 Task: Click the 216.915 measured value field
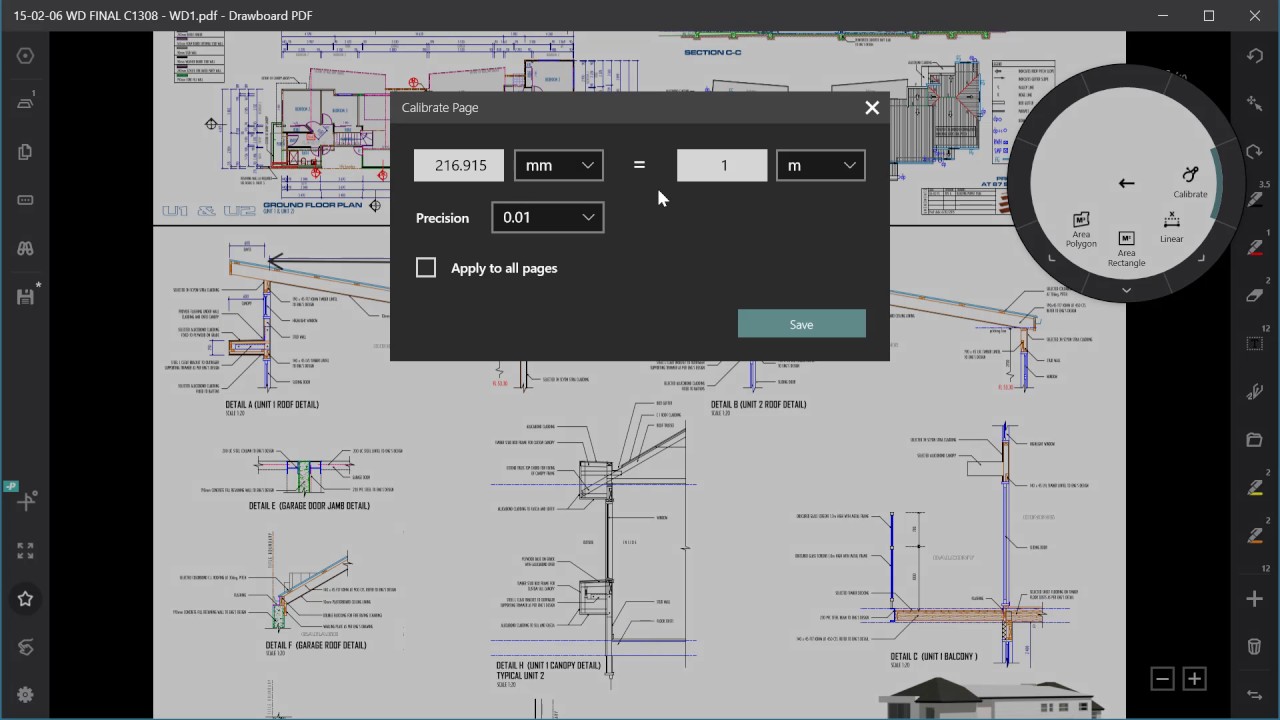pos(459,165)
